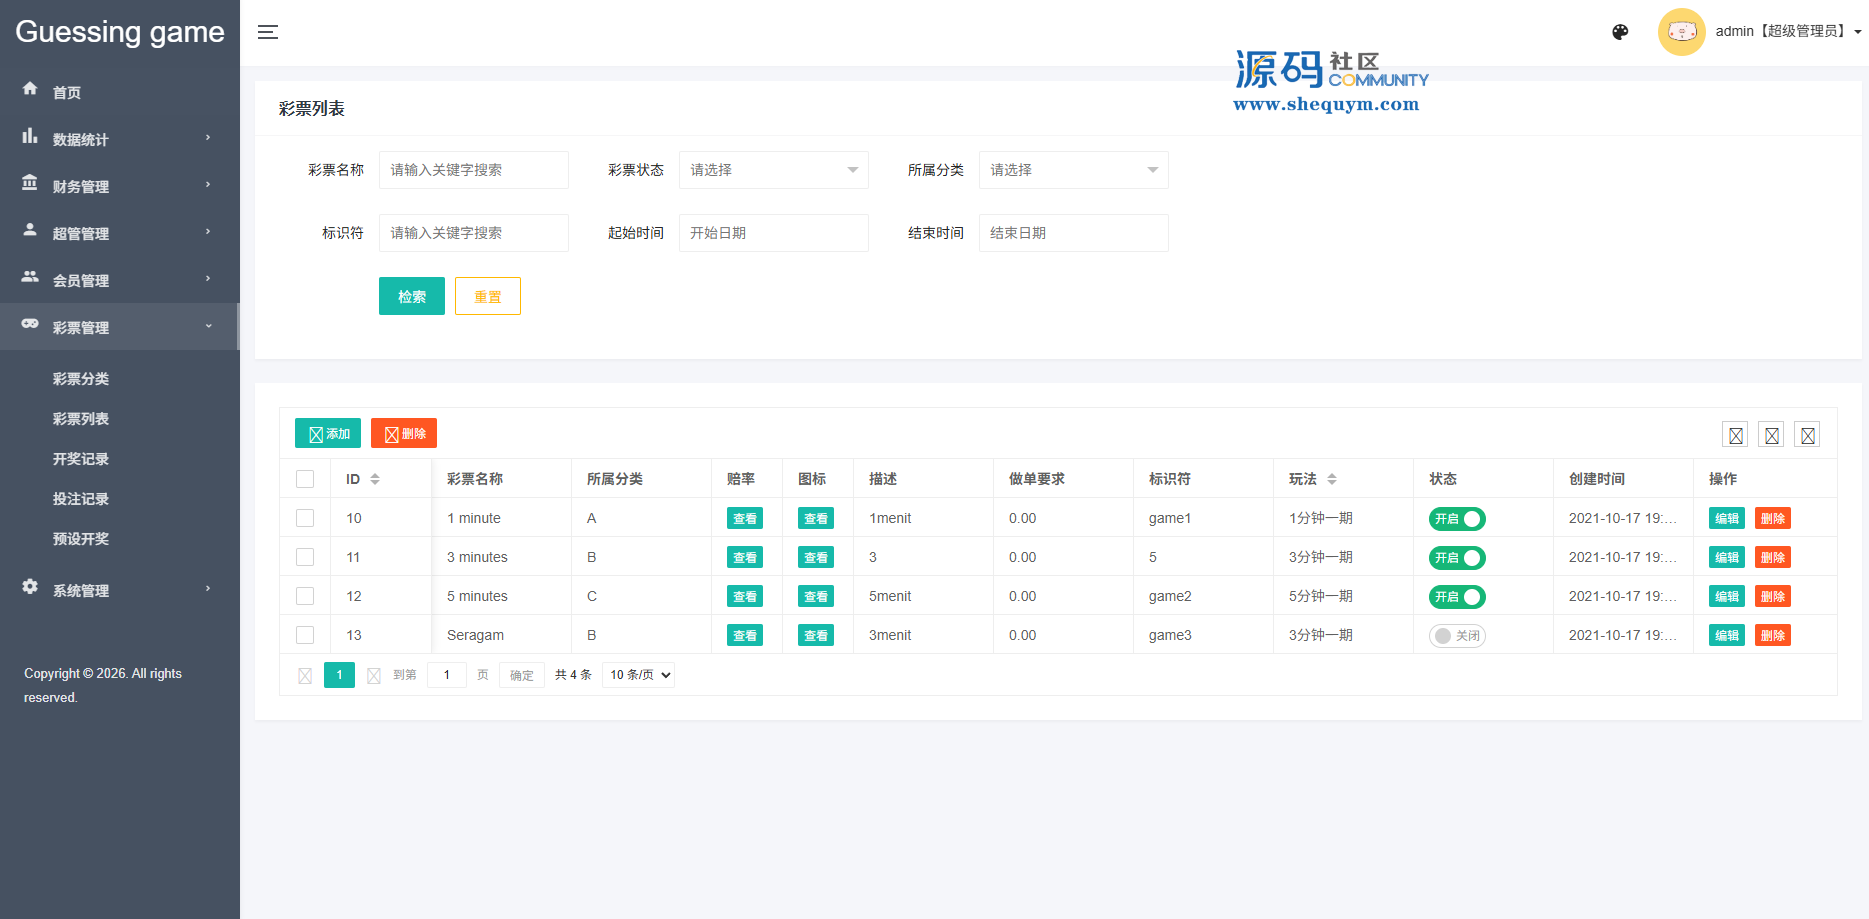Open the 10 条/页 page size selector
The height and width of the screenshot is (919, 1869).
click(639, 675)
